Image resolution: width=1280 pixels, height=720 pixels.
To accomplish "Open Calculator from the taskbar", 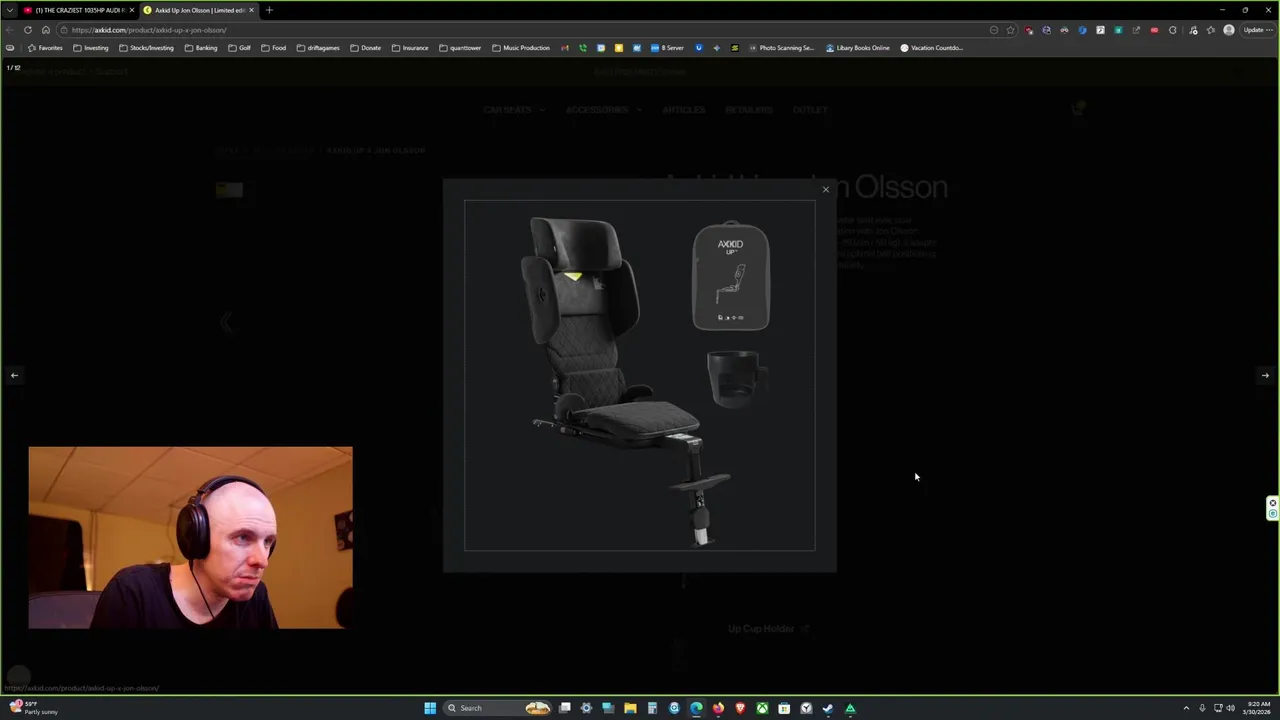I will 652,708.
